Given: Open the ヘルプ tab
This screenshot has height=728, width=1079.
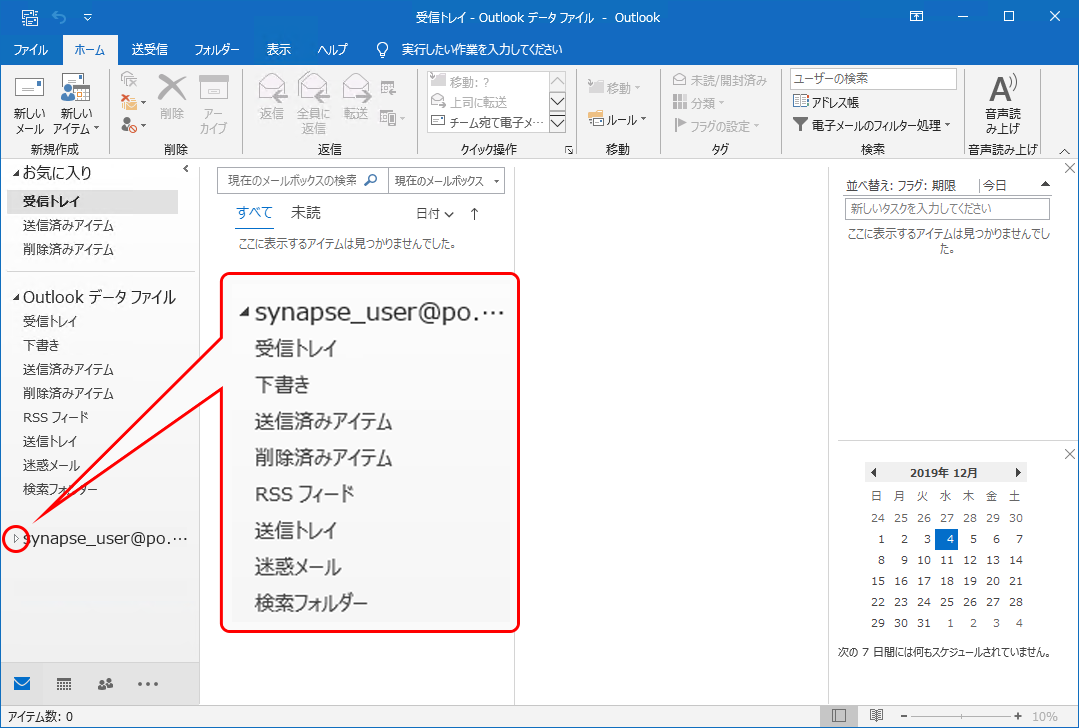Looking at the screenshot, I should 332,50.
